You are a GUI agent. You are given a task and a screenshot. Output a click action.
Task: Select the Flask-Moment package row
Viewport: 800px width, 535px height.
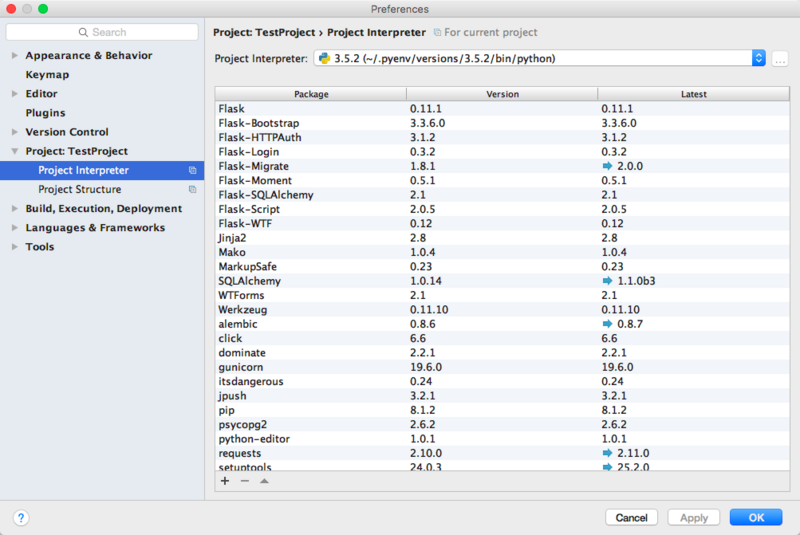click(x=502, y=180)
